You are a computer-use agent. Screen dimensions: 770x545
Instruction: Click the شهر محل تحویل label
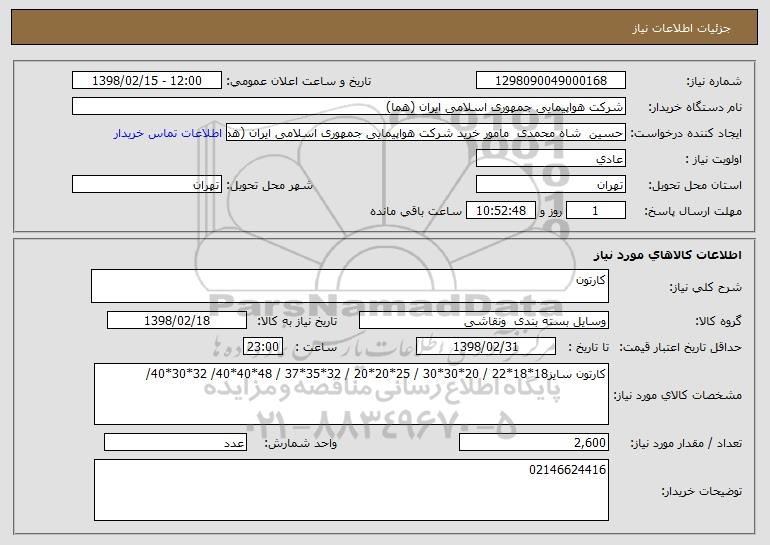pyautogui.click(x=269, y=186)
